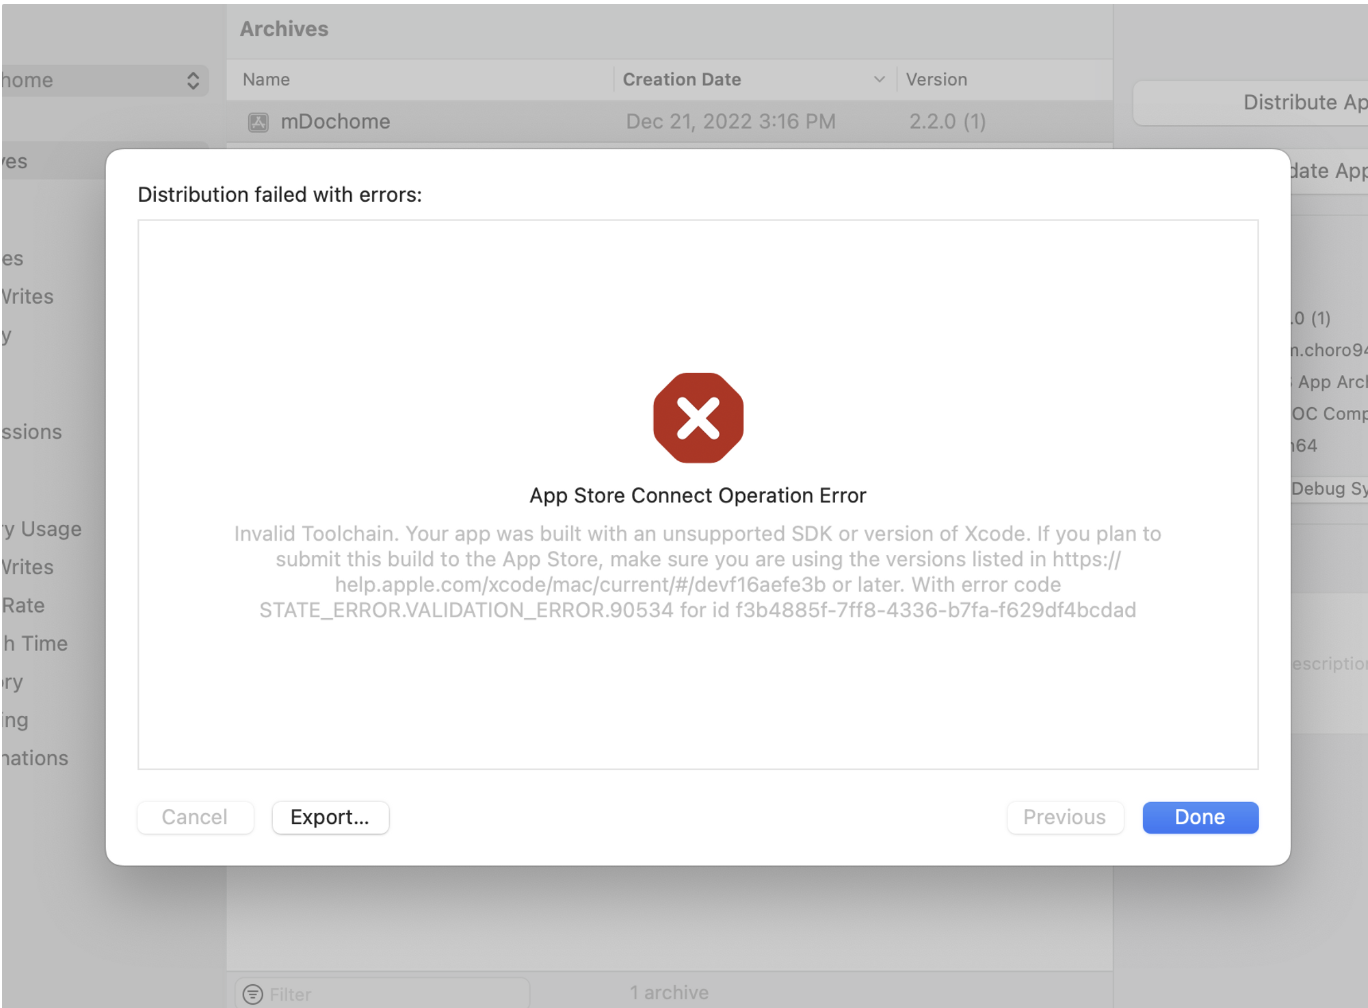Screen dimensions: 1368x1008
Task: Click the red error stop icon
Action: (x=698, y=418)
